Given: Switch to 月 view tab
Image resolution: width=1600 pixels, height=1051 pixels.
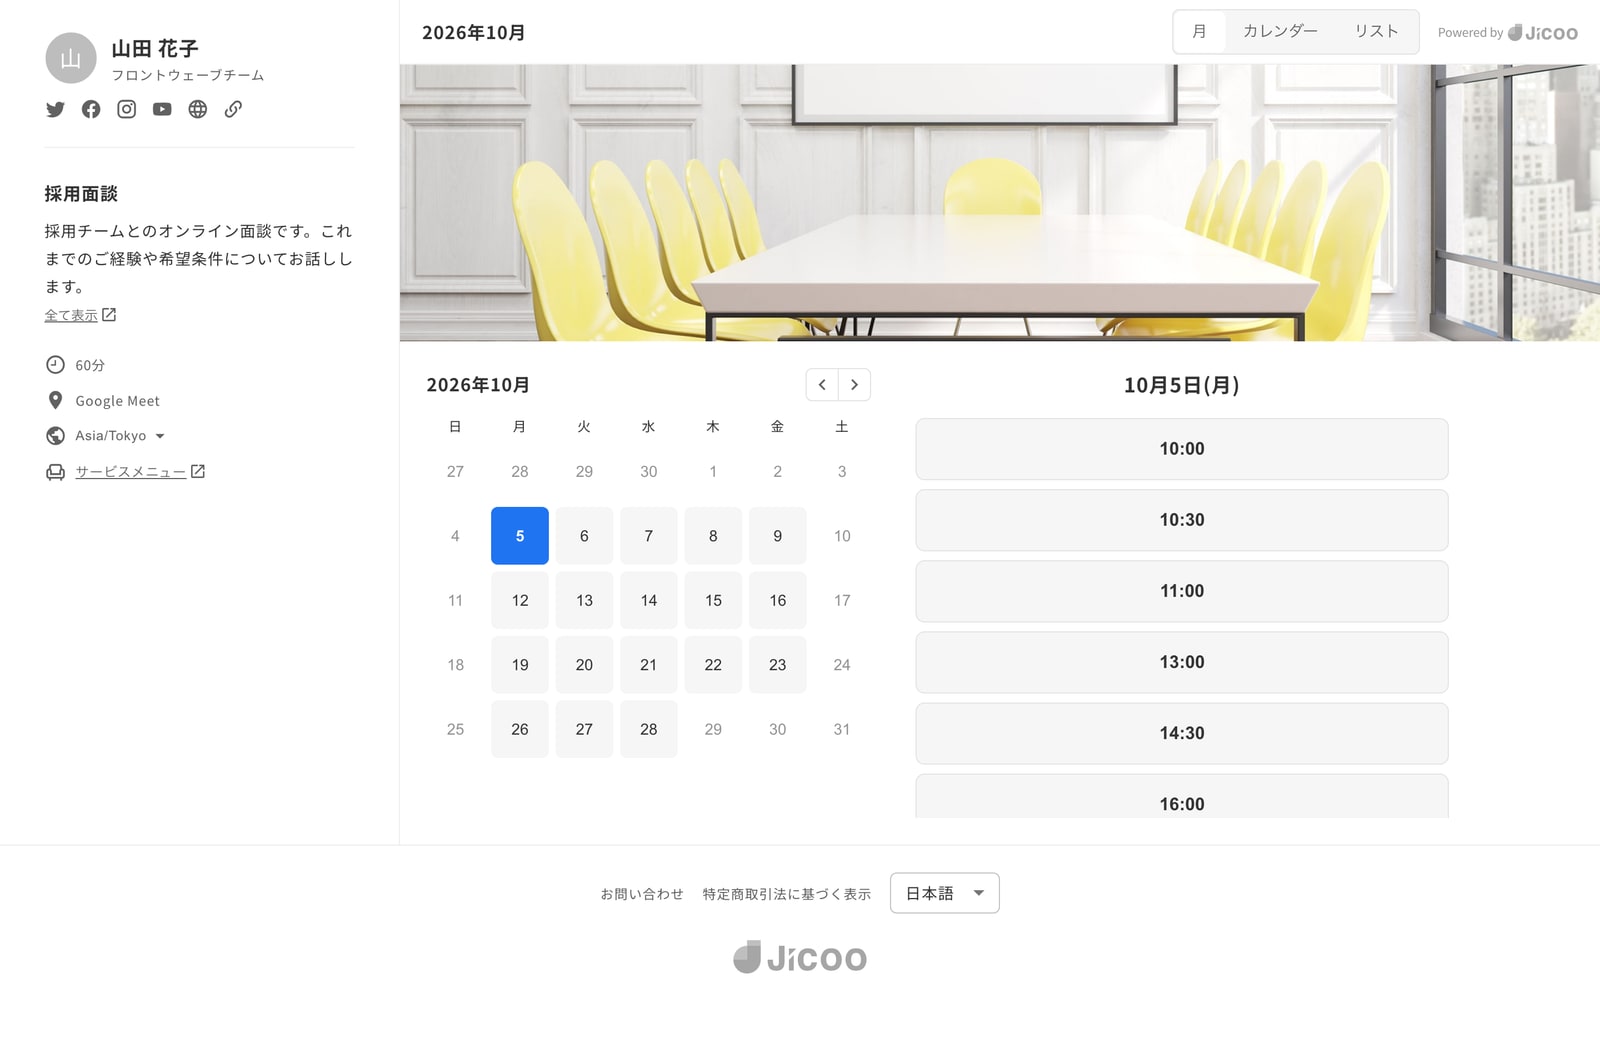Looking at the screenshot, I should click(x=1199, y=32).
